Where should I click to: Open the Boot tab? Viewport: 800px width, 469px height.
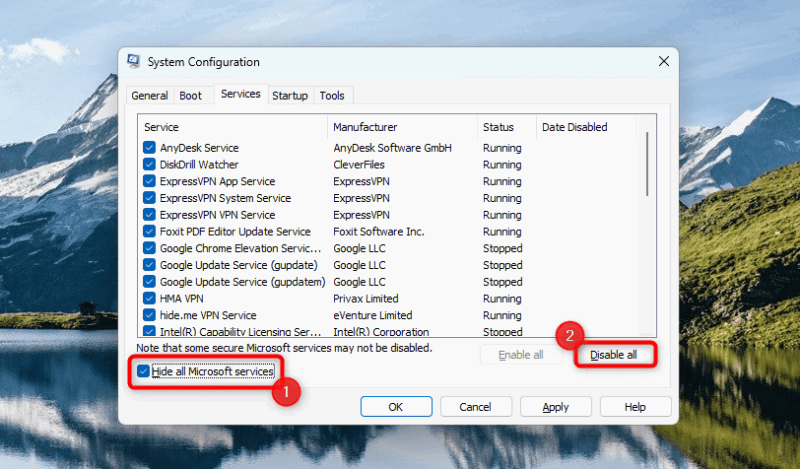click(190, 95)
